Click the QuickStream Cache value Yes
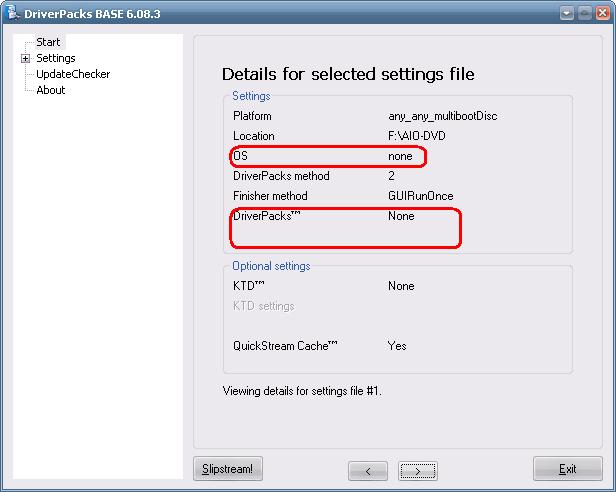This screenshot has height=492, width=616. pos(397,346)
